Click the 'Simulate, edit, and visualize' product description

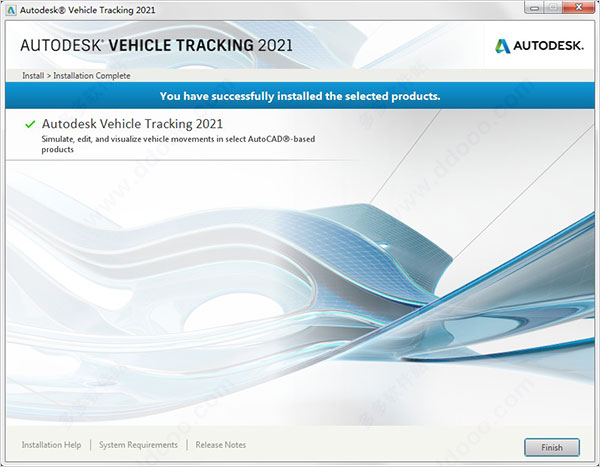pyautogui.click(x=178, y=144)
